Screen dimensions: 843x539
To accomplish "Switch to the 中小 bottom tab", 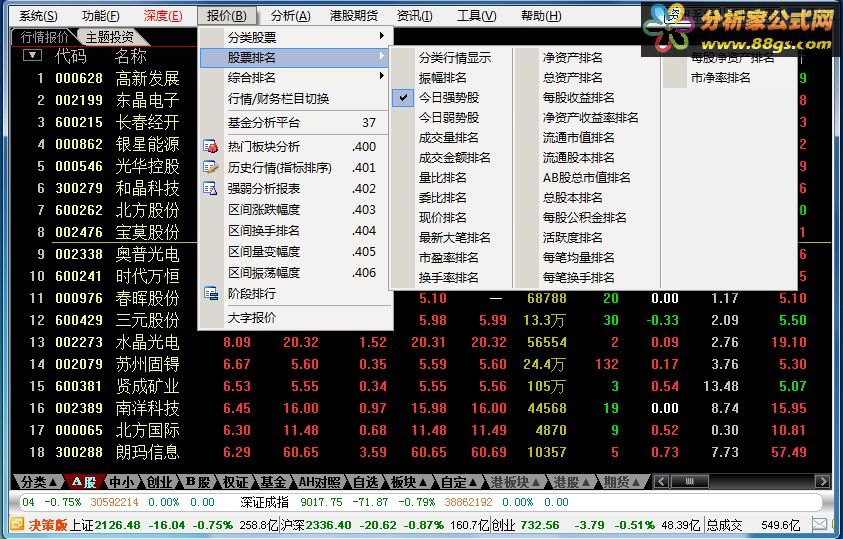I will (122, 482).
